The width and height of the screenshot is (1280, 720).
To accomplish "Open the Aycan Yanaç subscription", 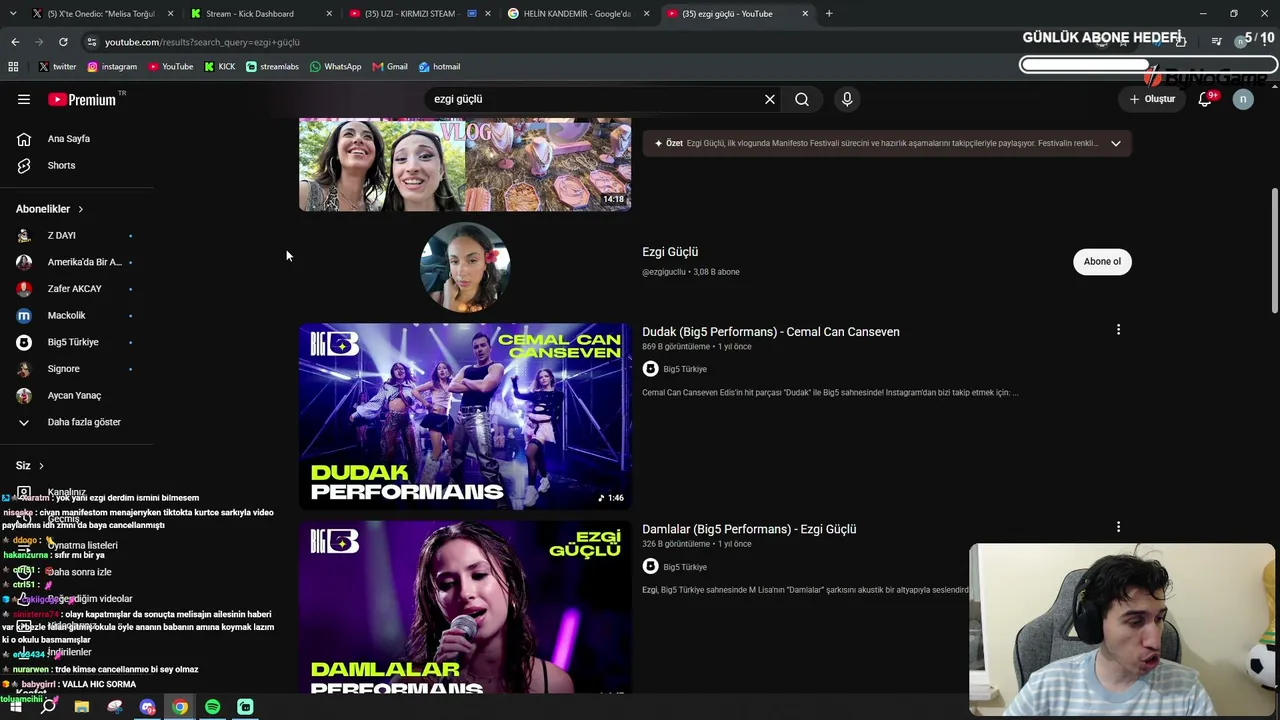I will [74, 395].
